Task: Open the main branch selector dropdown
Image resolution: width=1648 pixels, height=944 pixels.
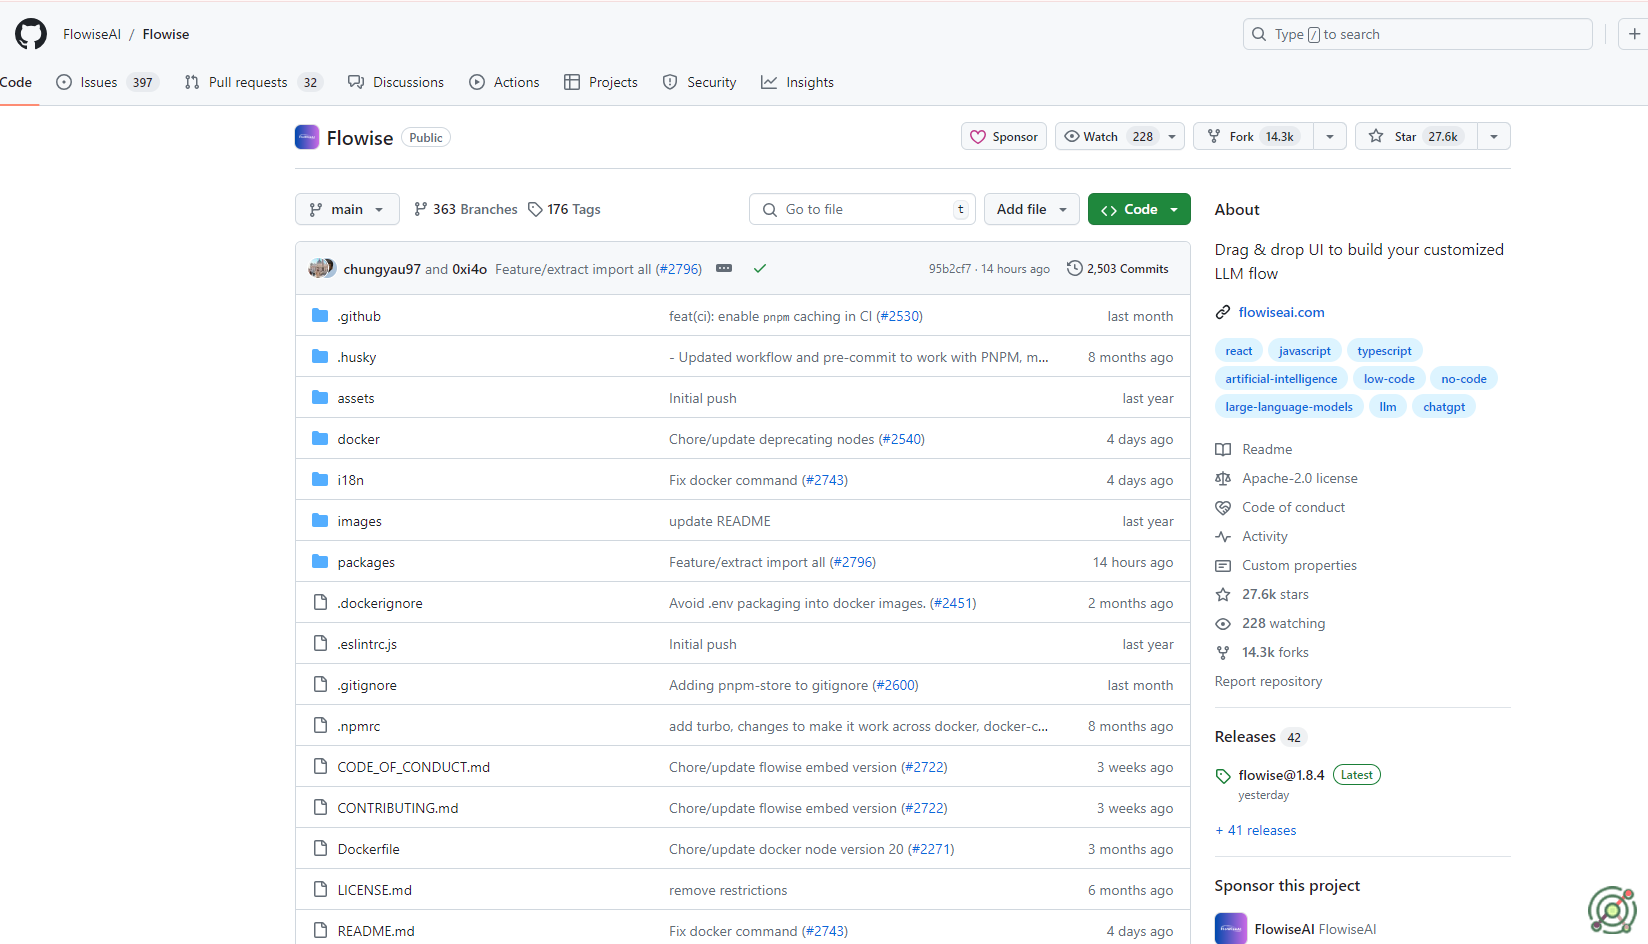Action: pos(347,209)
